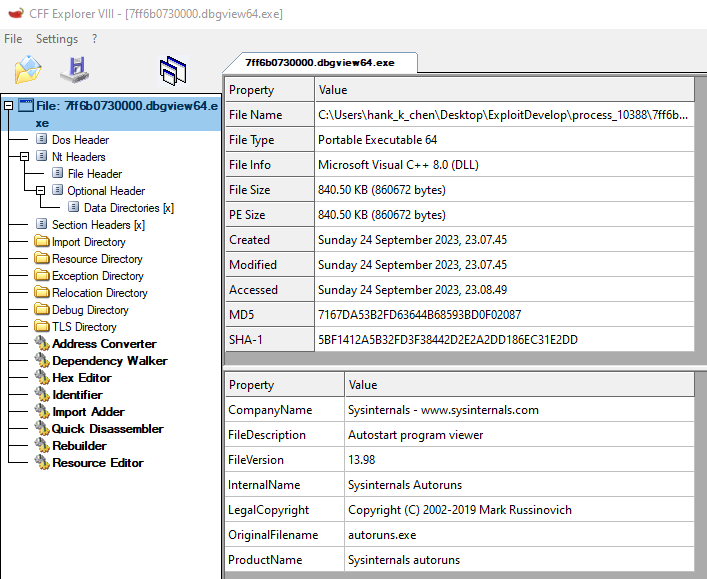
Task: Select the 7ff6b0730000.dbgview64.exe document tab
Action: click(x=320, y=63)
